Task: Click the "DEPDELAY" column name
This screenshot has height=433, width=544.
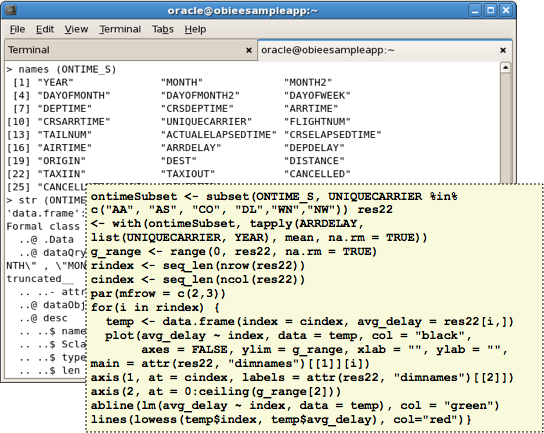Action: [x=314, y=148]
